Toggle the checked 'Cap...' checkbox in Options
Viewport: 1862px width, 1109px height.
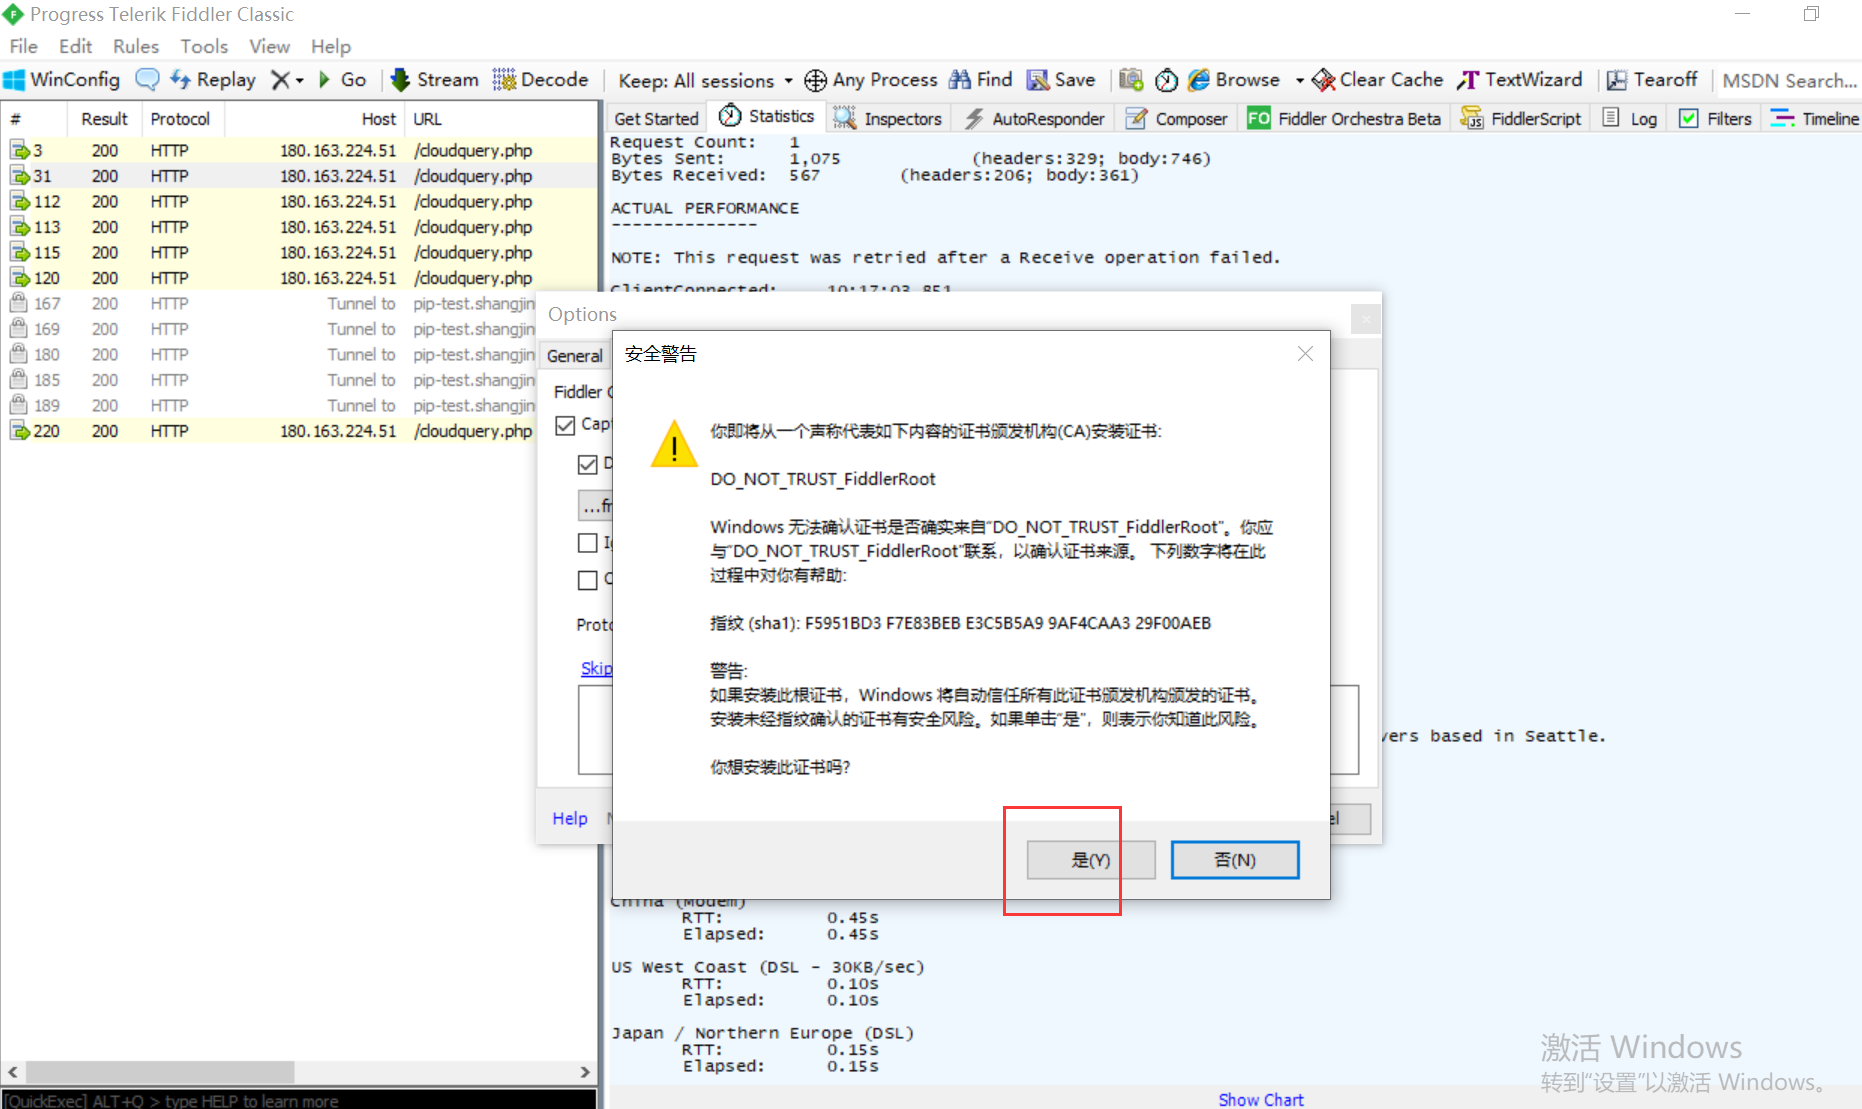click(x=565, y=425)
